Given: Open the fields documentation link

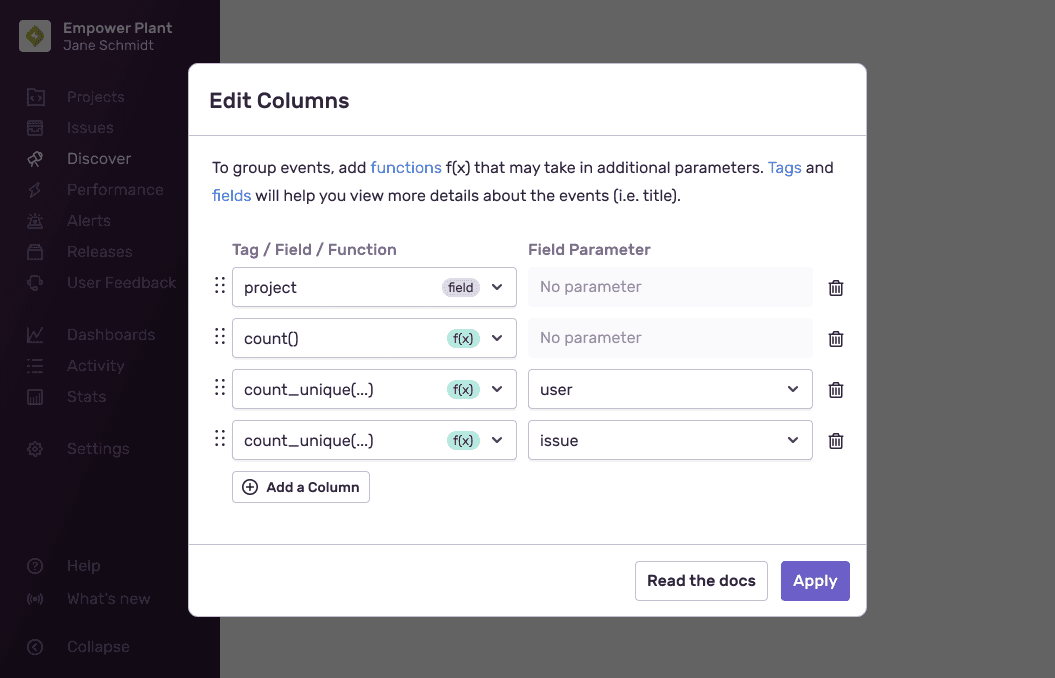Looking at the screenshot, I should pyautogui.click(x=231, y=196).
